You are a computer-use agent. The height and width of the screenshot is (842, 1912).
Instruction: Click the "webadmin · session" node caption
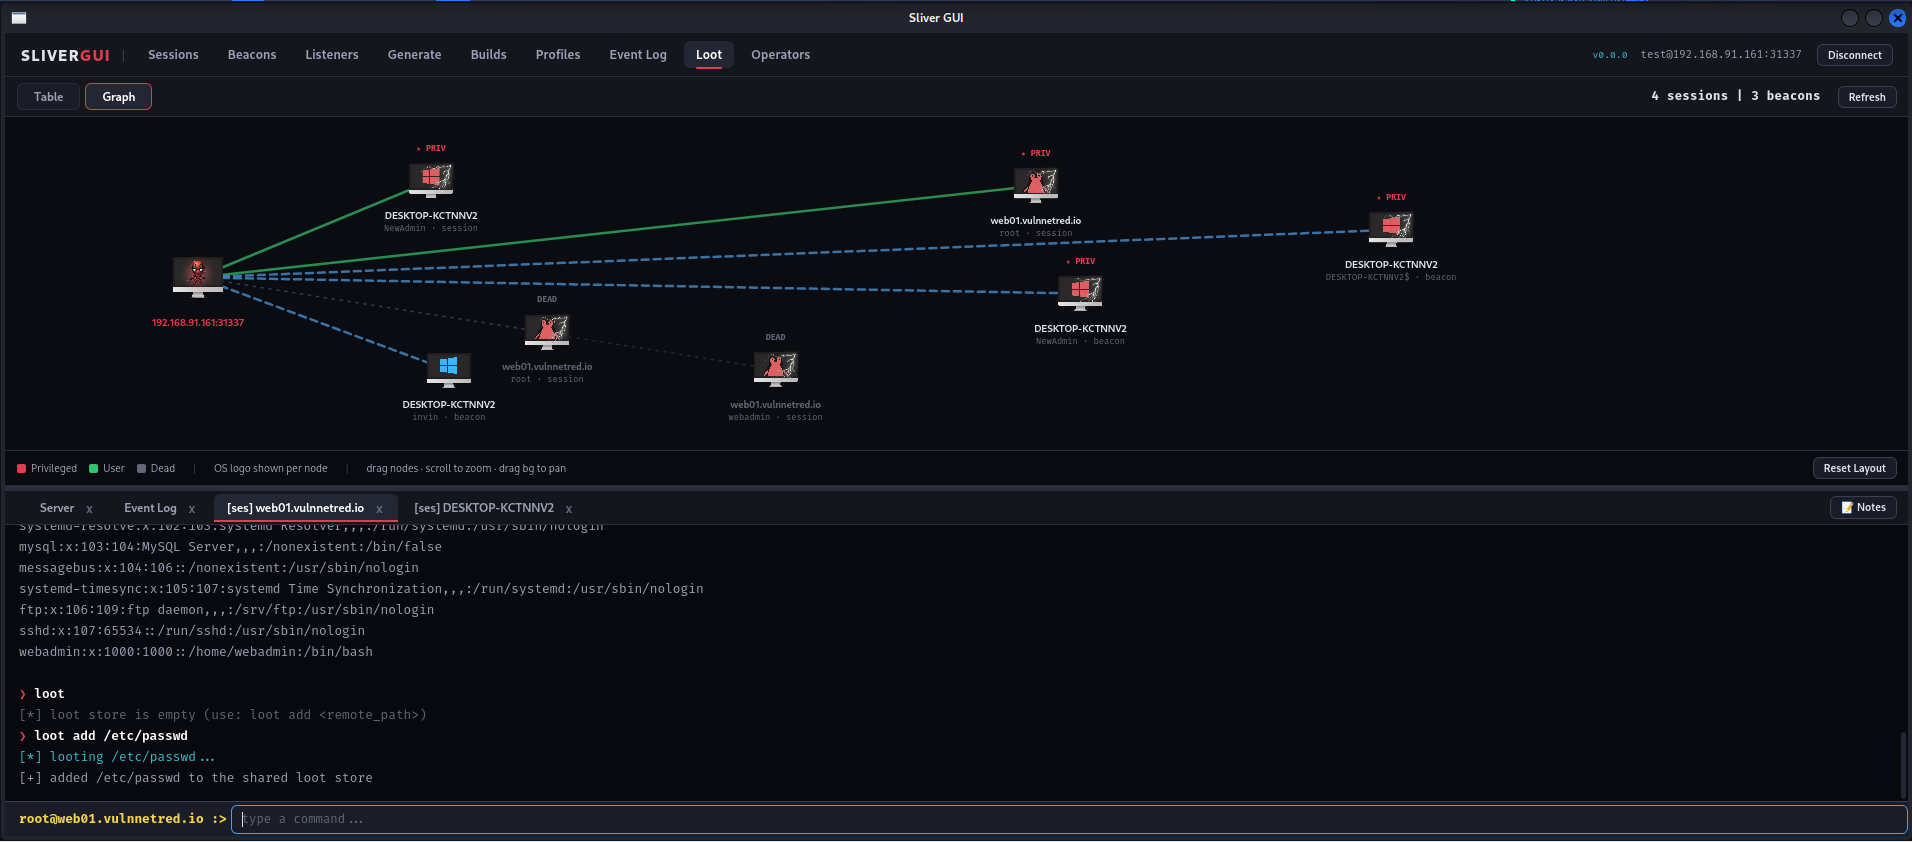pyautogui.click(x=776, y=417)
